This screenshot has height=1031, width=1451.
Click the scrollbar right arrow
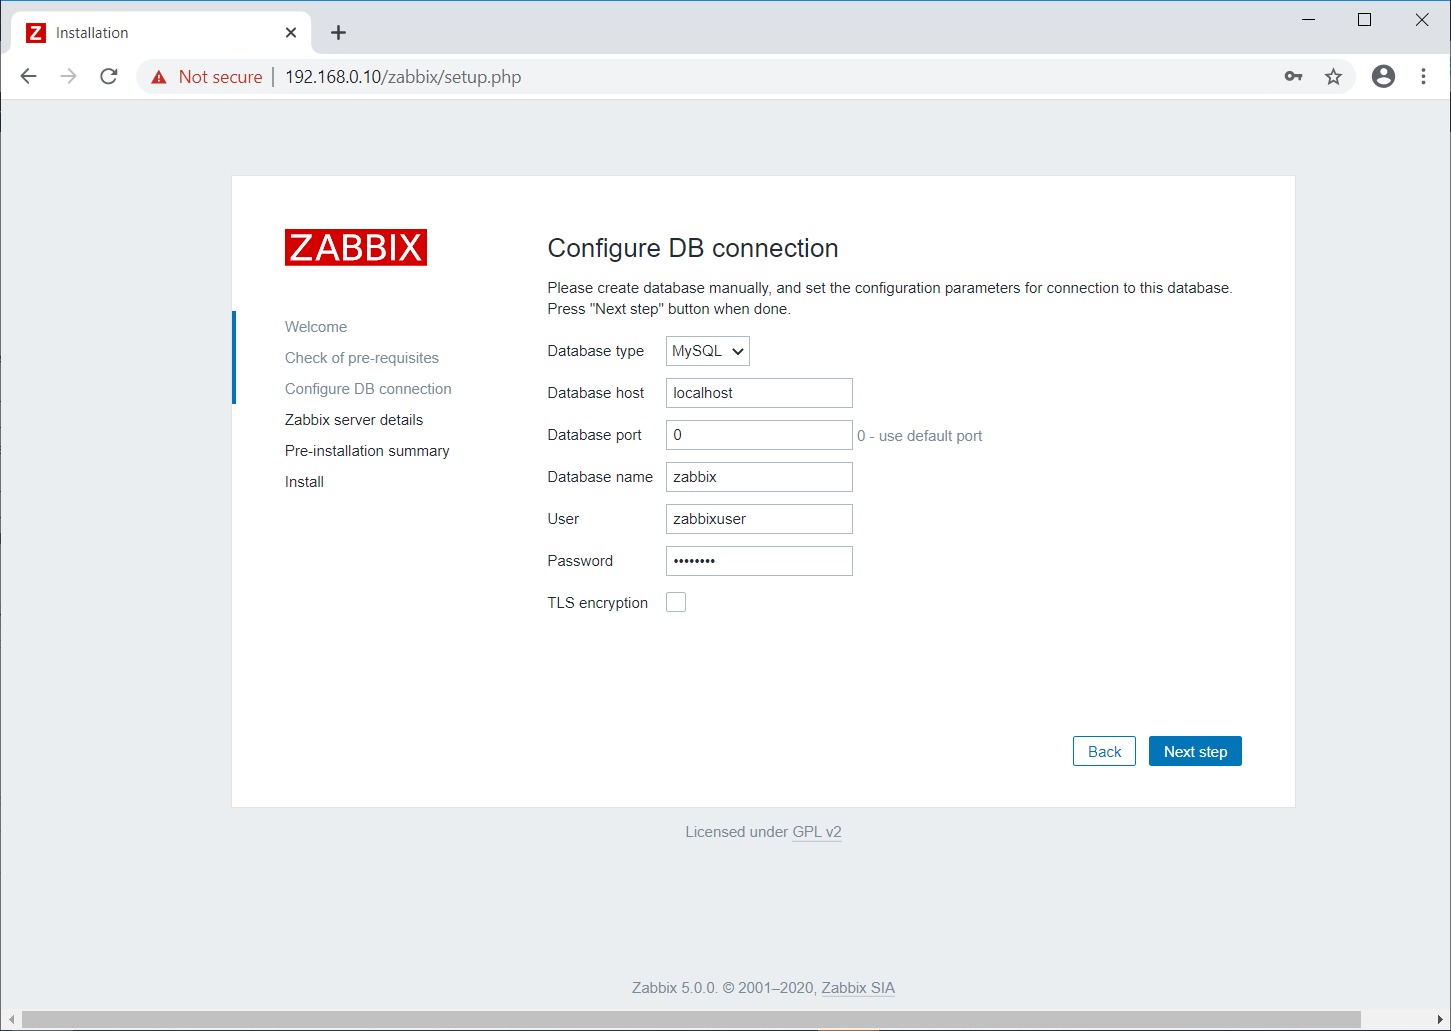click(x=1440, y=1019)
